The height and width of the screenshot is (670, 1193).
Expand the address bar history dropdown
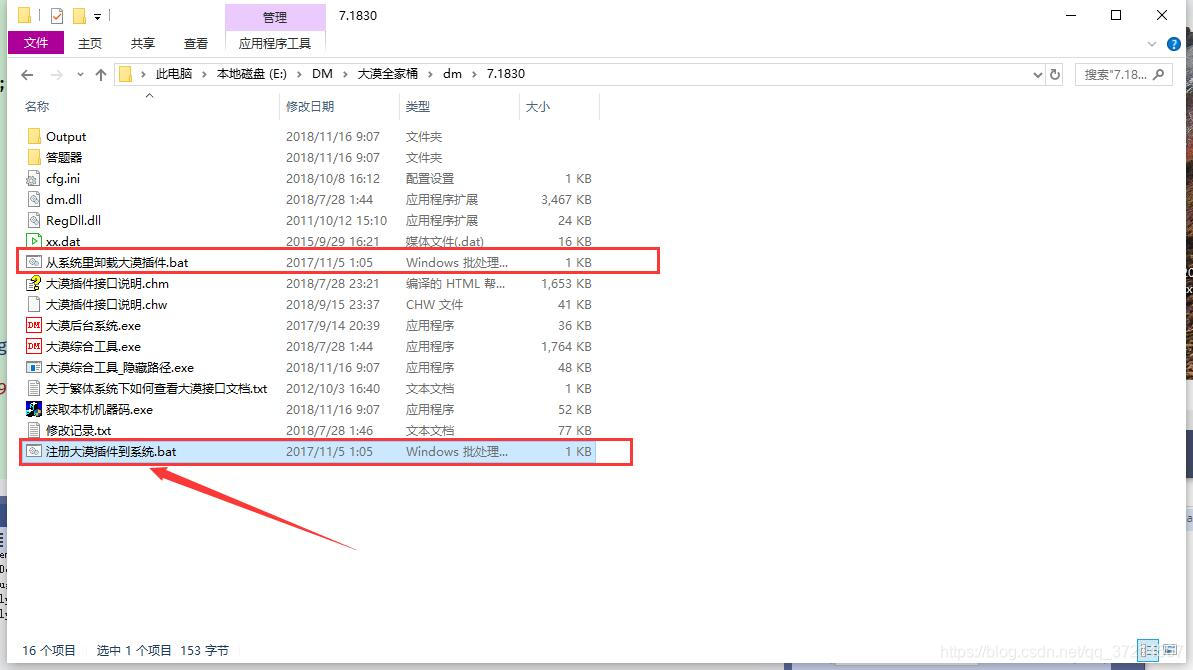point(1037,75)
